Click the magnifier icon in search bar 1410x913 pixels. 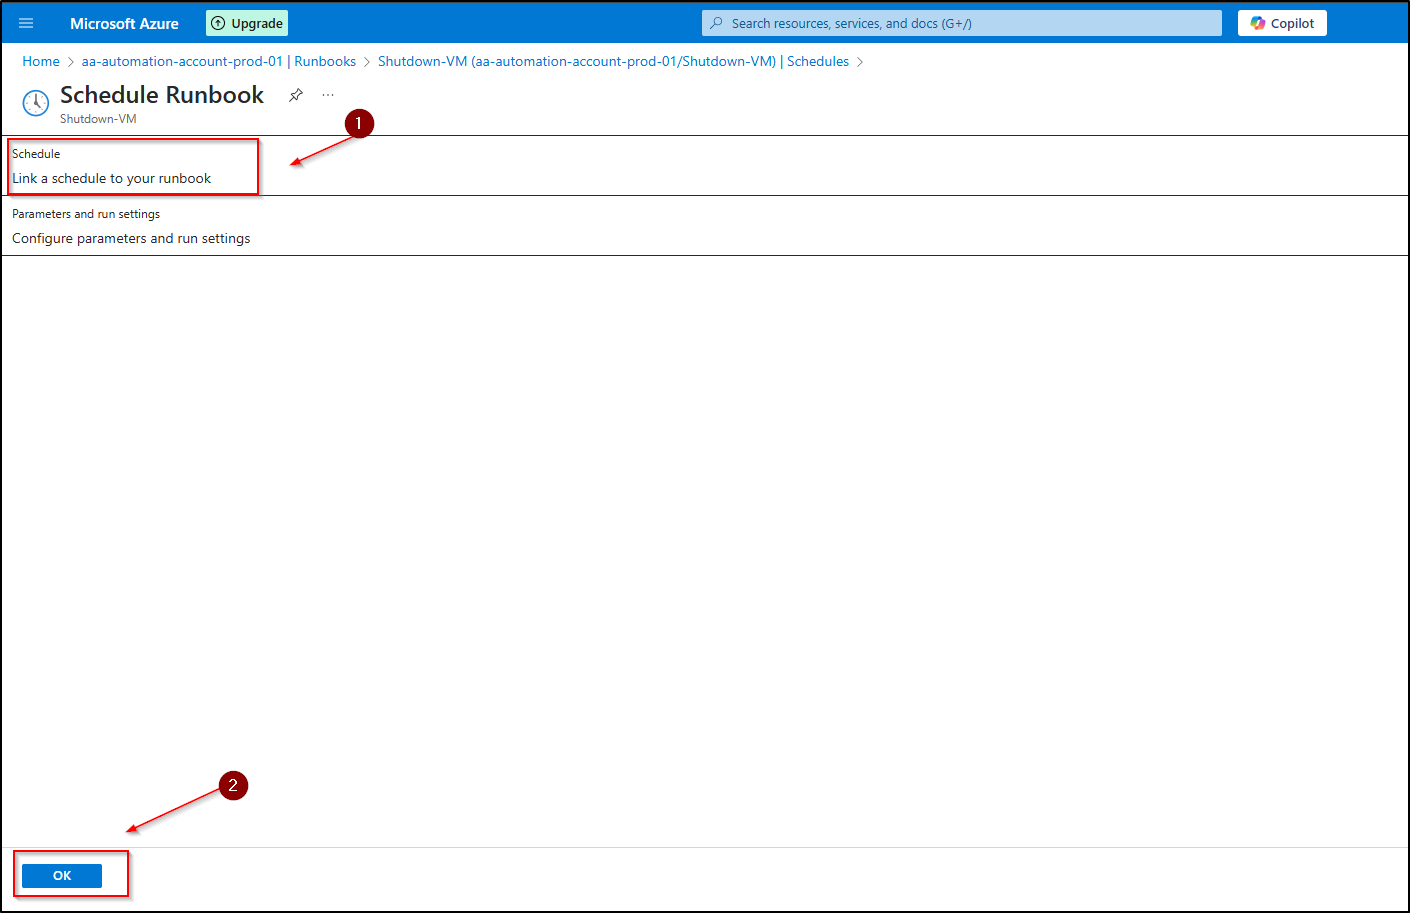click(716, 23)
